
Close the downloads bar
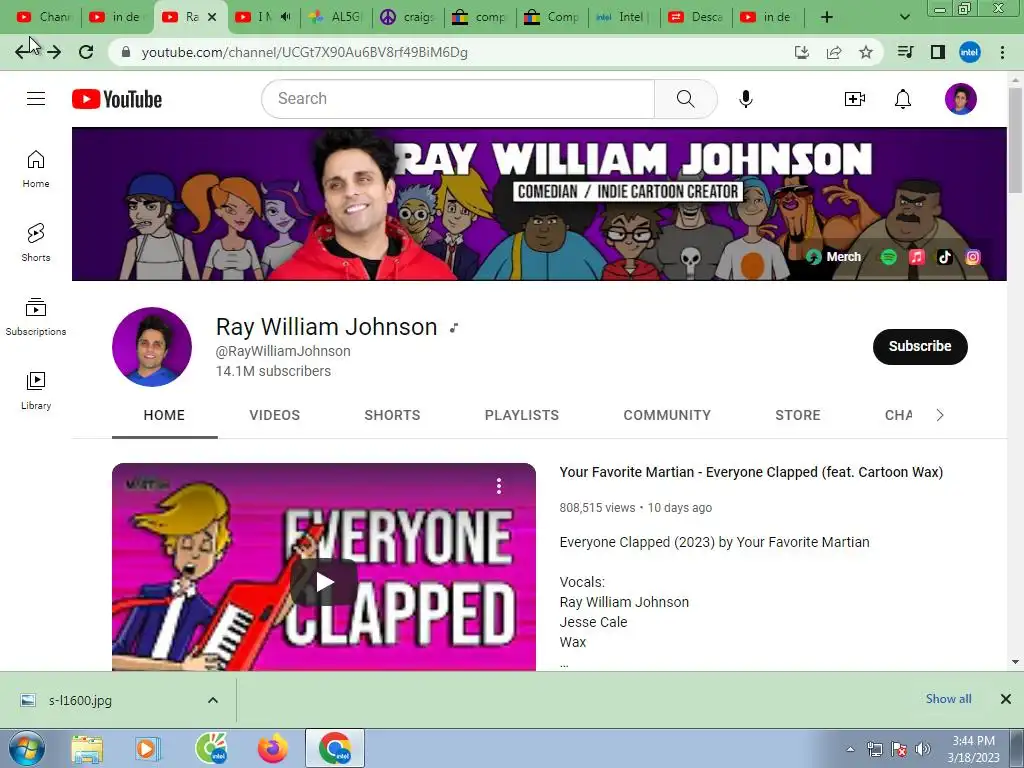1006,699
